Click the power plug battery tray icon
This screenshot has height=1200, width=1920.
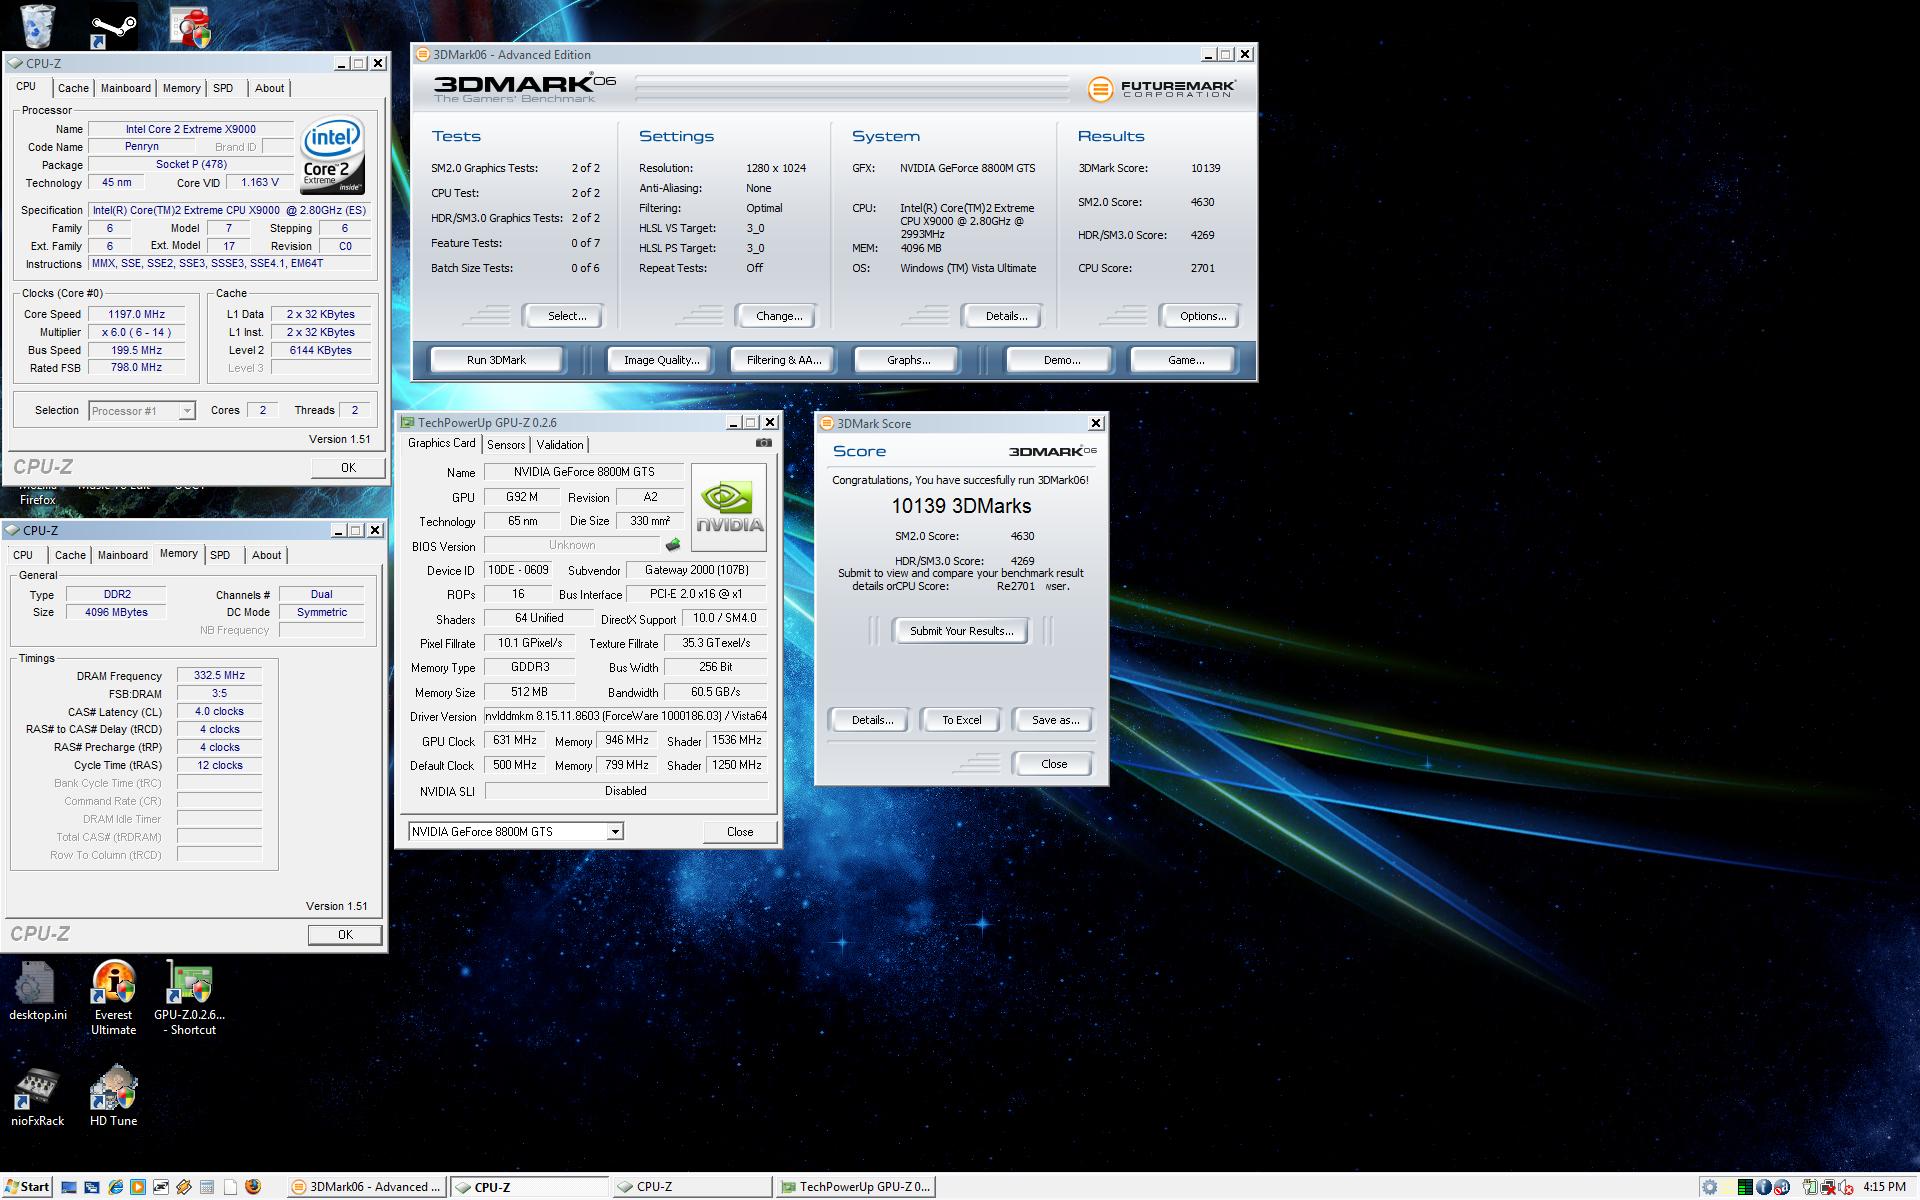click(1810, 1187)
